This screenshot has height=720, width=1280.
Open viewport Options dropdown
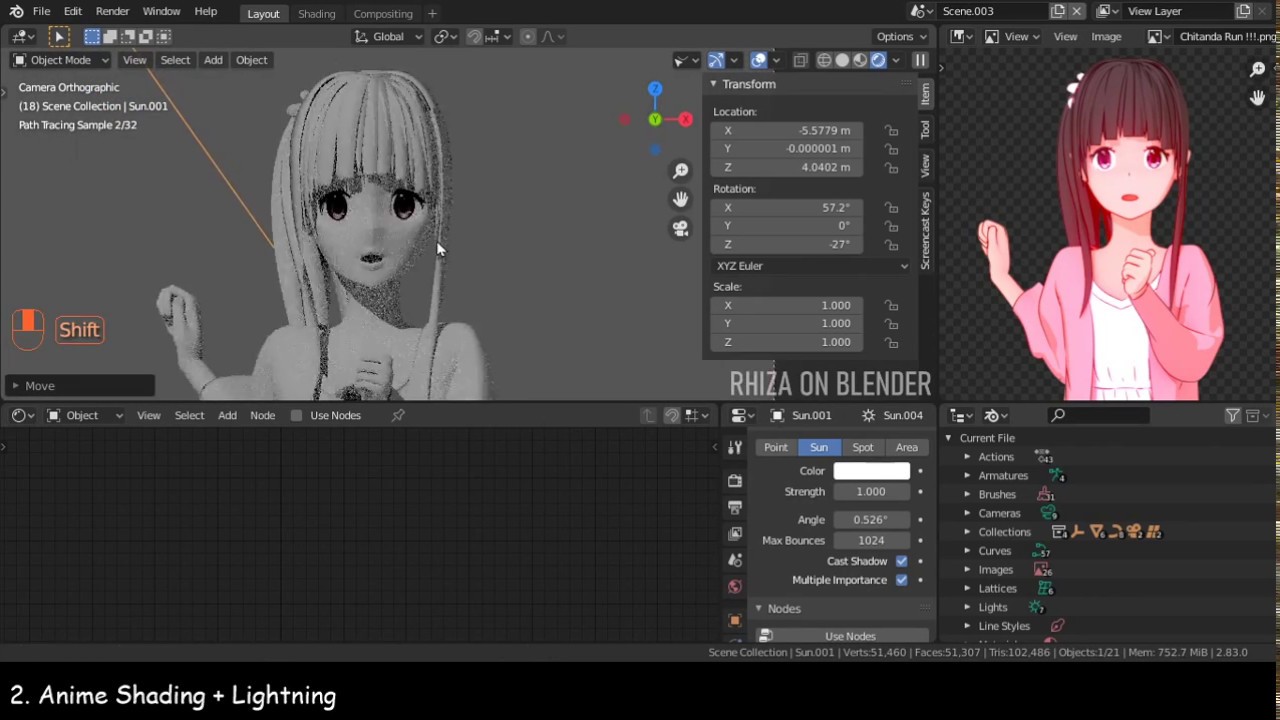tap(901, 36)
